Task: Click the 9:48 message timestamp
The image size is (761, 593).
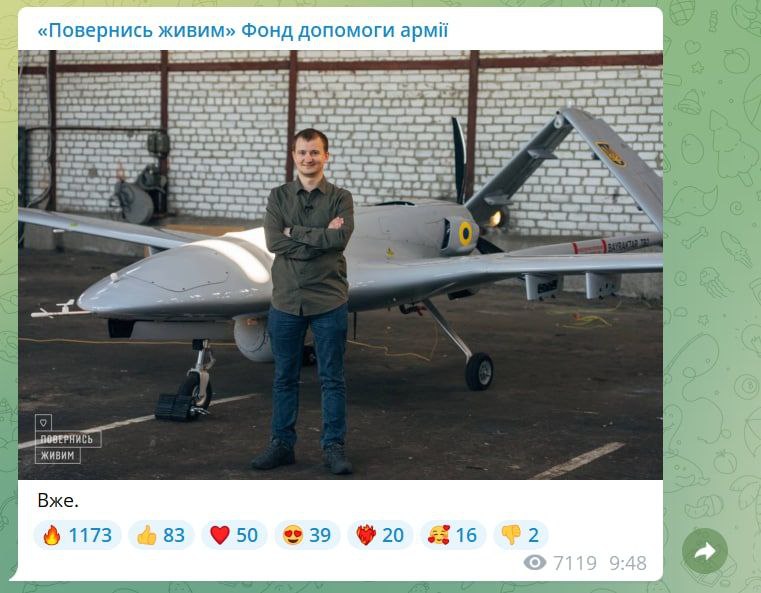Action: coord(628,563)
